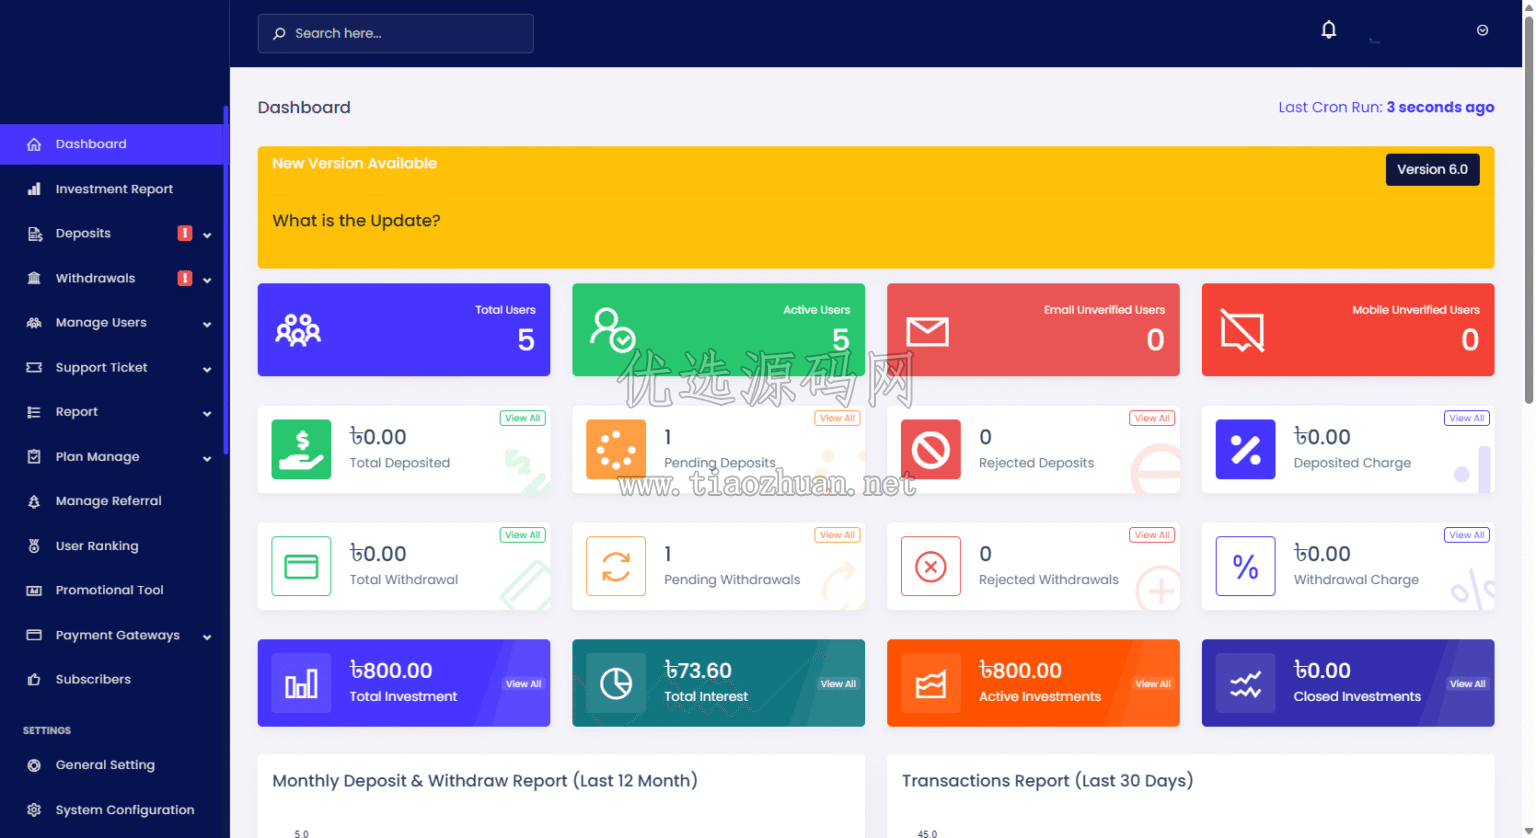
Task: Focus the Search here input field
Action: pos(395,33)
